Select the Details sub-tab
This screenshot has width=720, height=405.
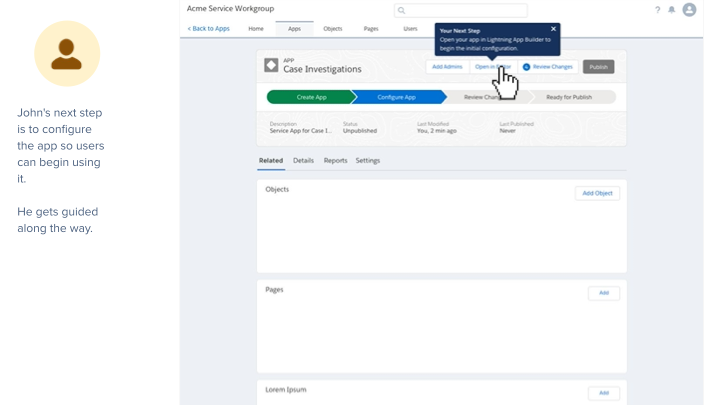(x=303, y=160)
